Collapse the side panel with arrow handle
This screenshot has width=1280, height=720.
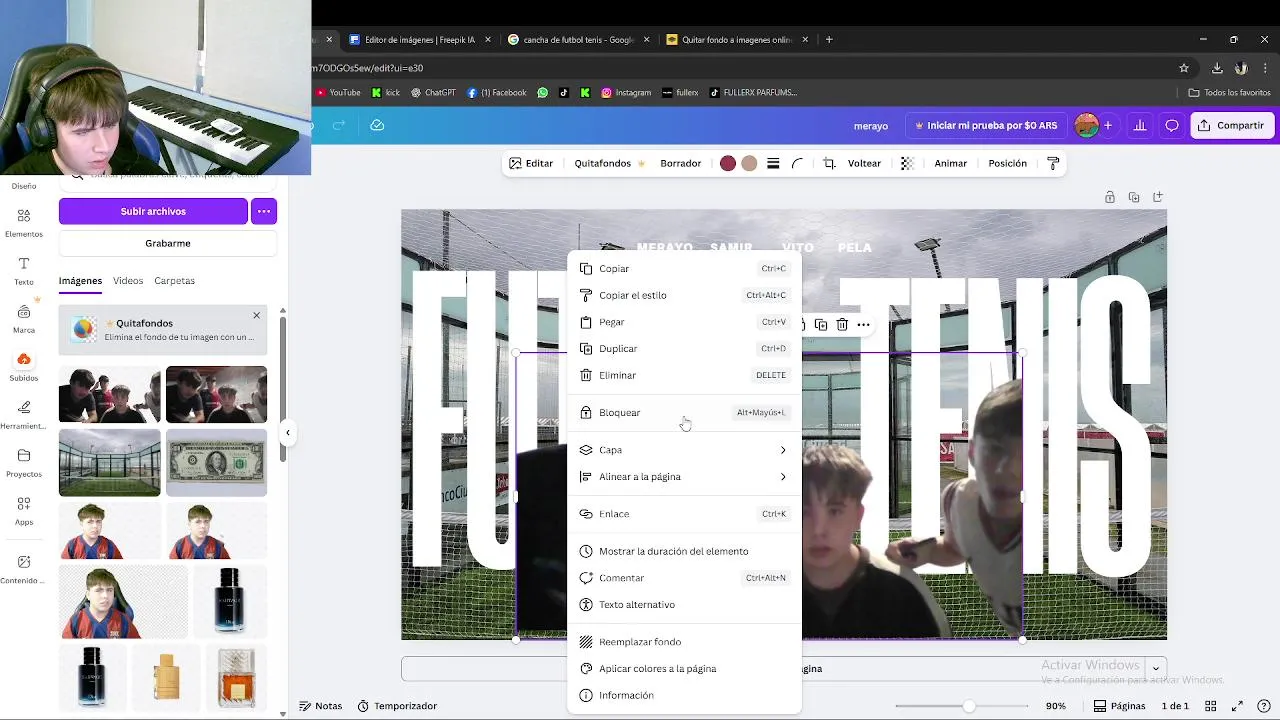pos(288,433)
